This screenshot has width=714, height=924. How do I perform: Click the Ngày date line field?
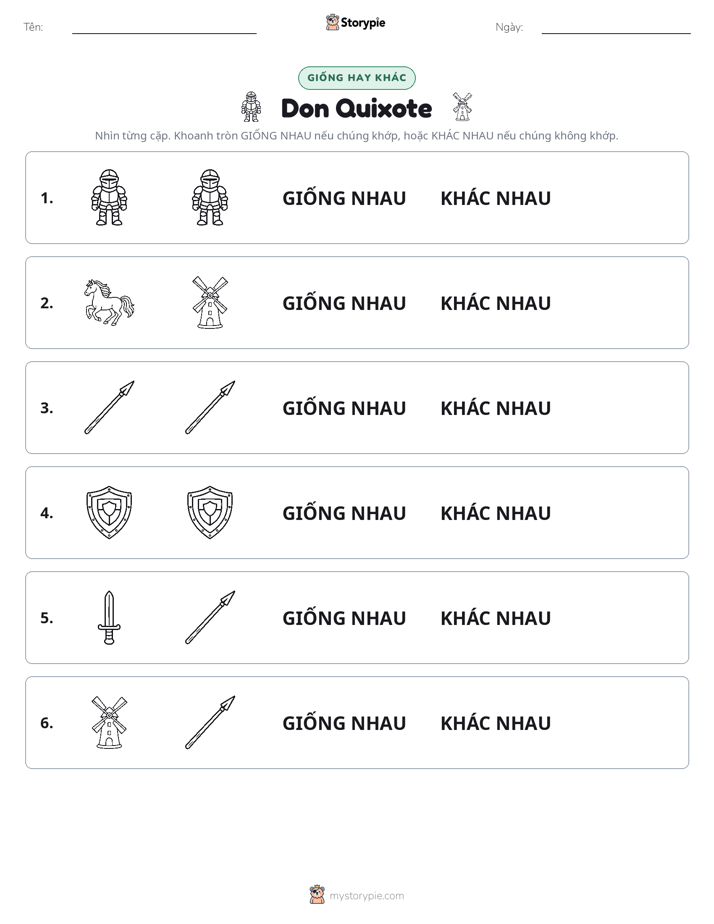point(616,27)
